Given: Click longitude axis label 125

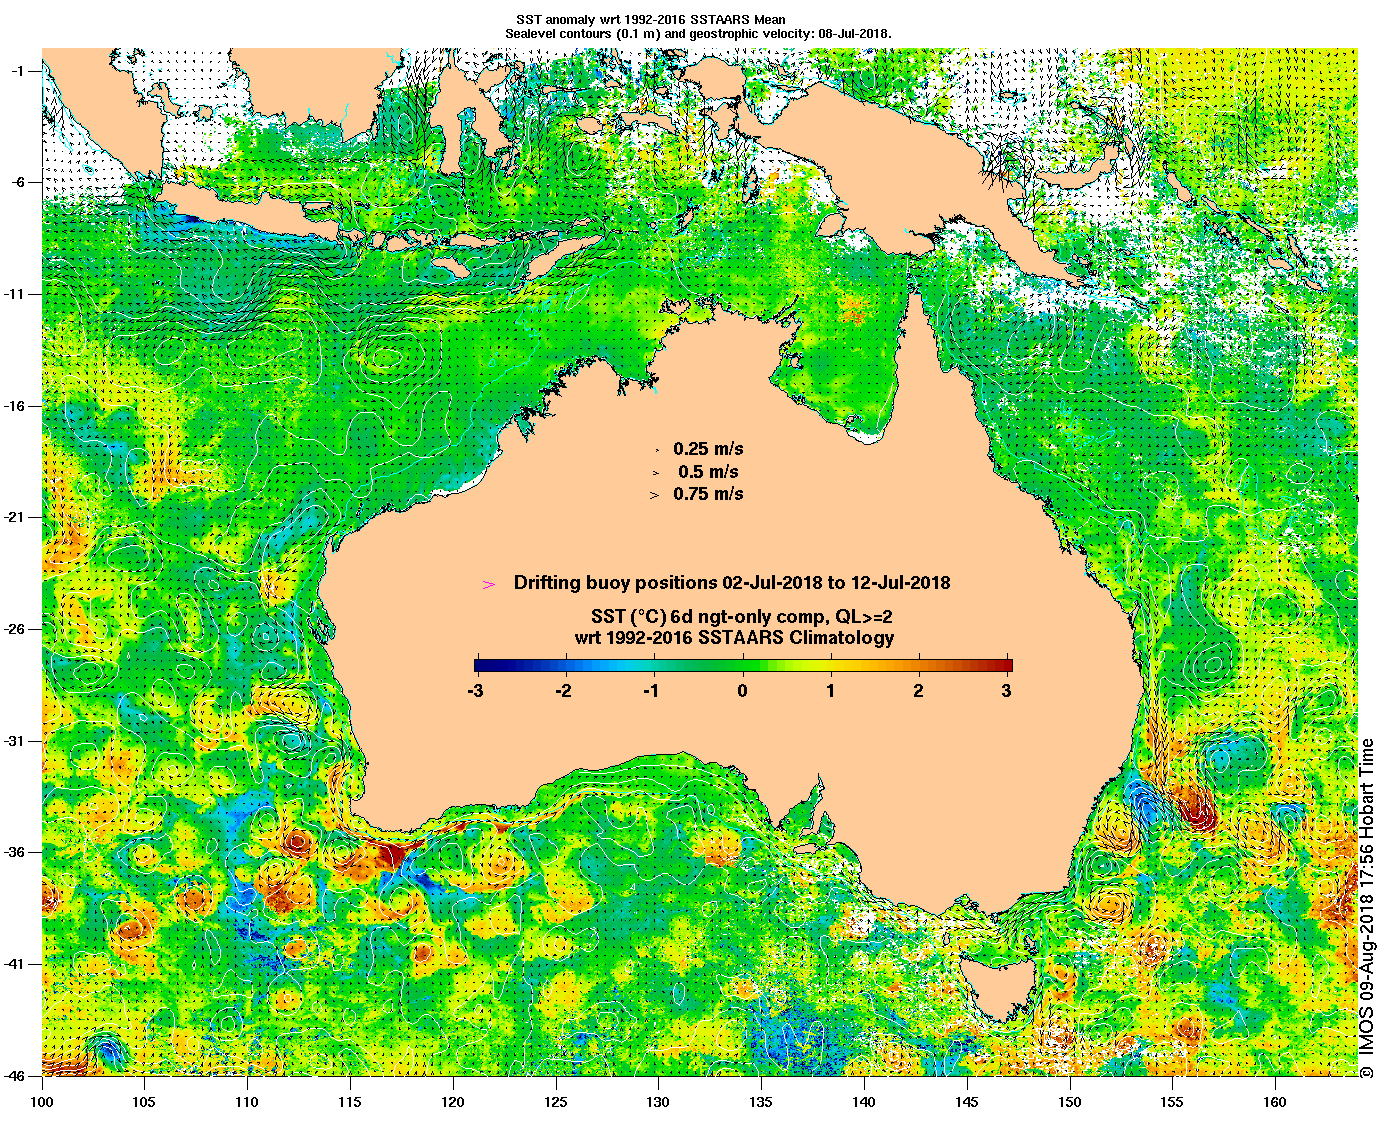Looking at the screenshot, I should tap(556, 1102).
